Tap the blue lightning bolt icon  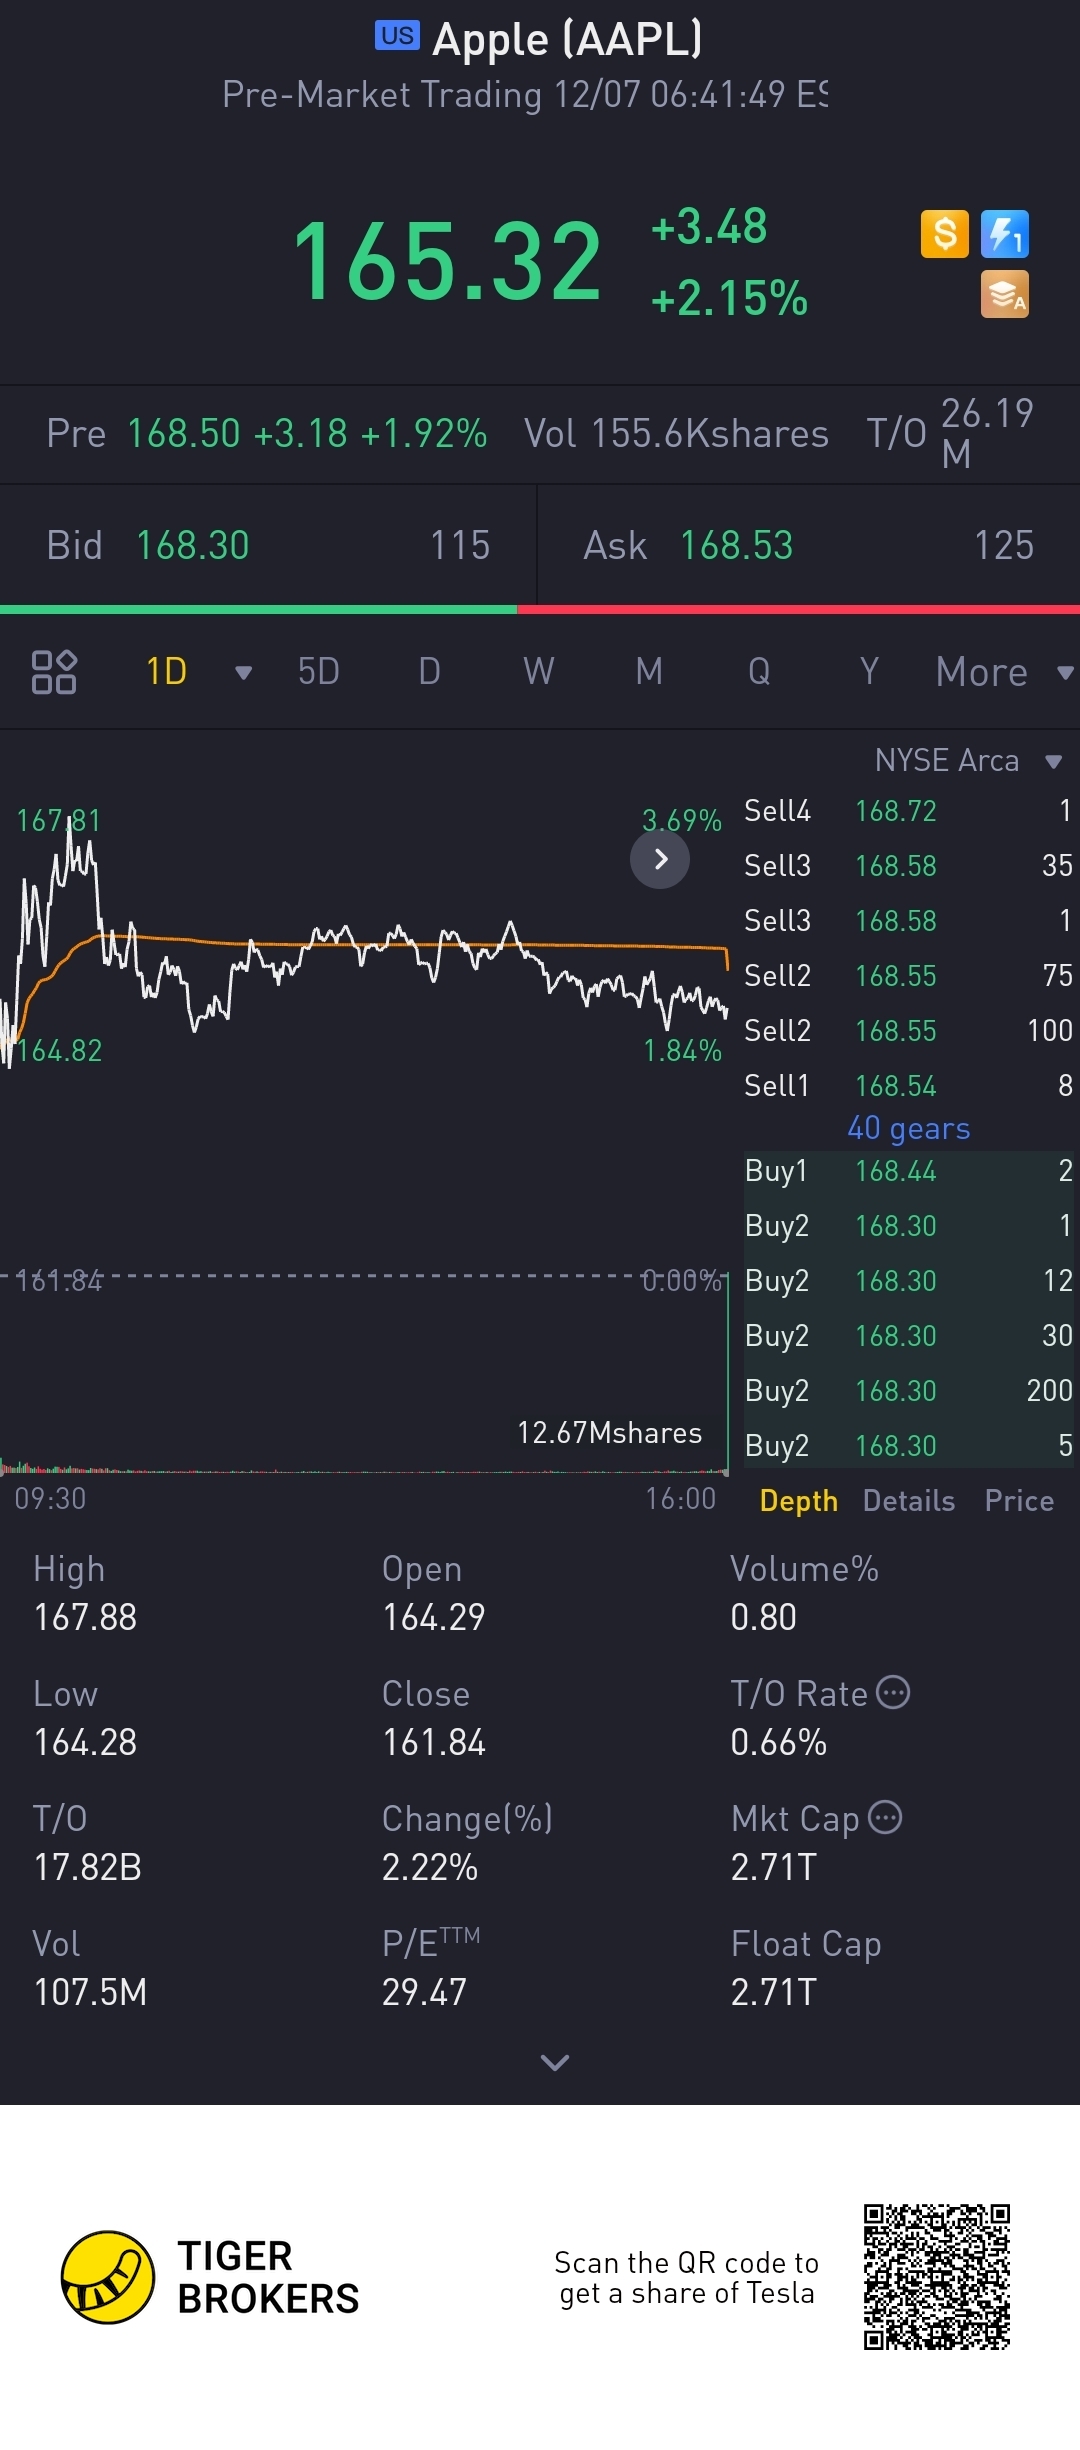(1005, 234)
